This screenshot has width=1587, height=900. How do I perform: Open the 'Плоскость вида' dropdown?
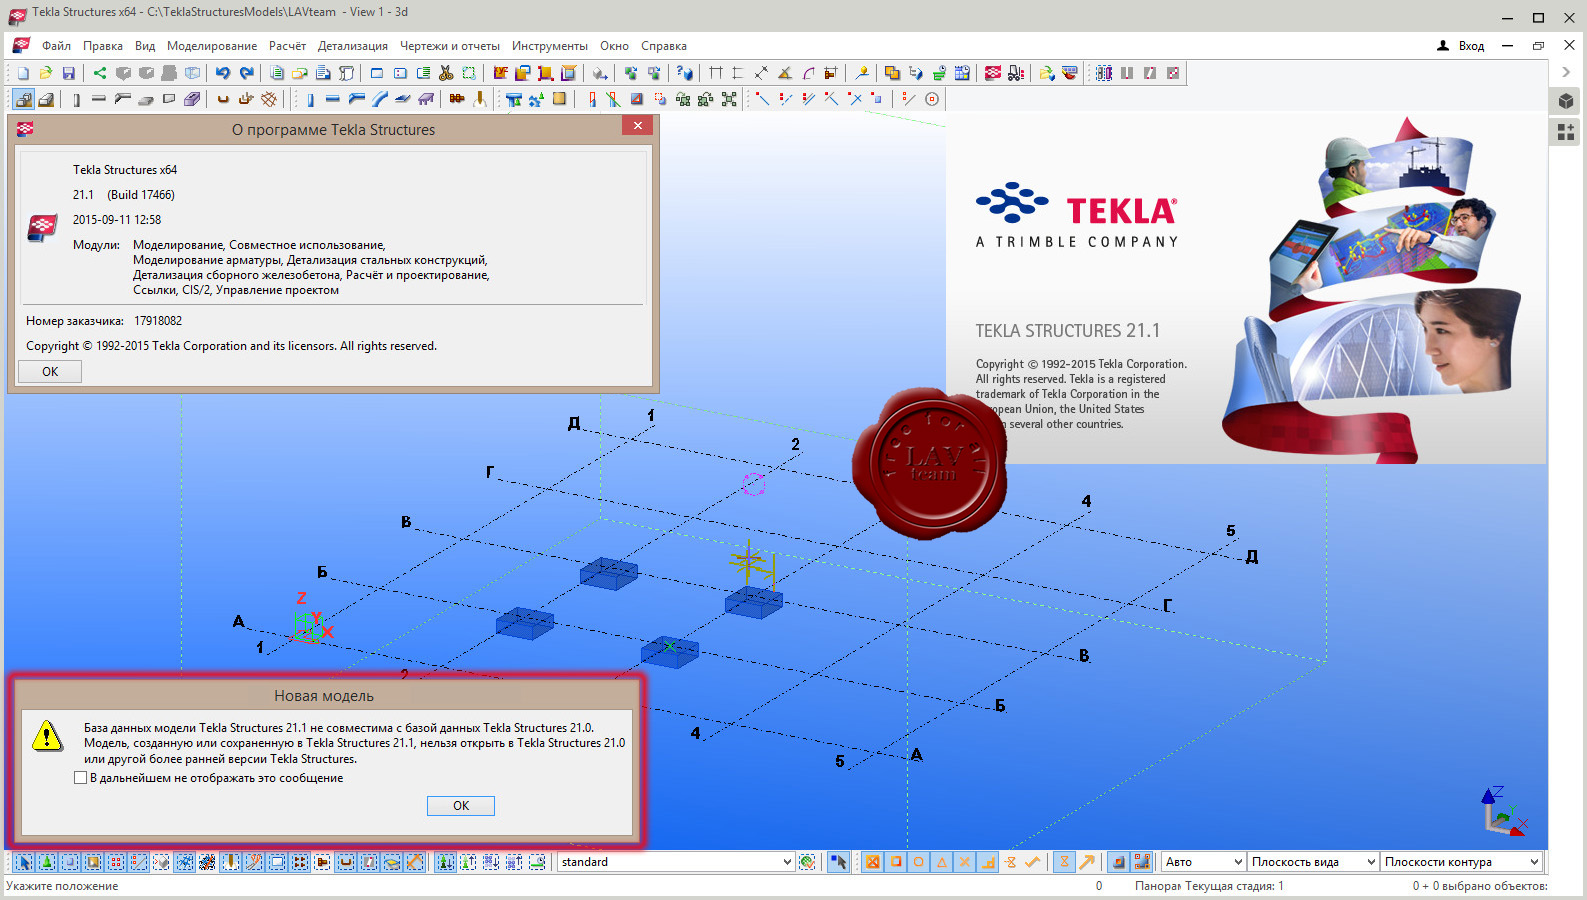pyautogui.click(x=1313, y=862)
